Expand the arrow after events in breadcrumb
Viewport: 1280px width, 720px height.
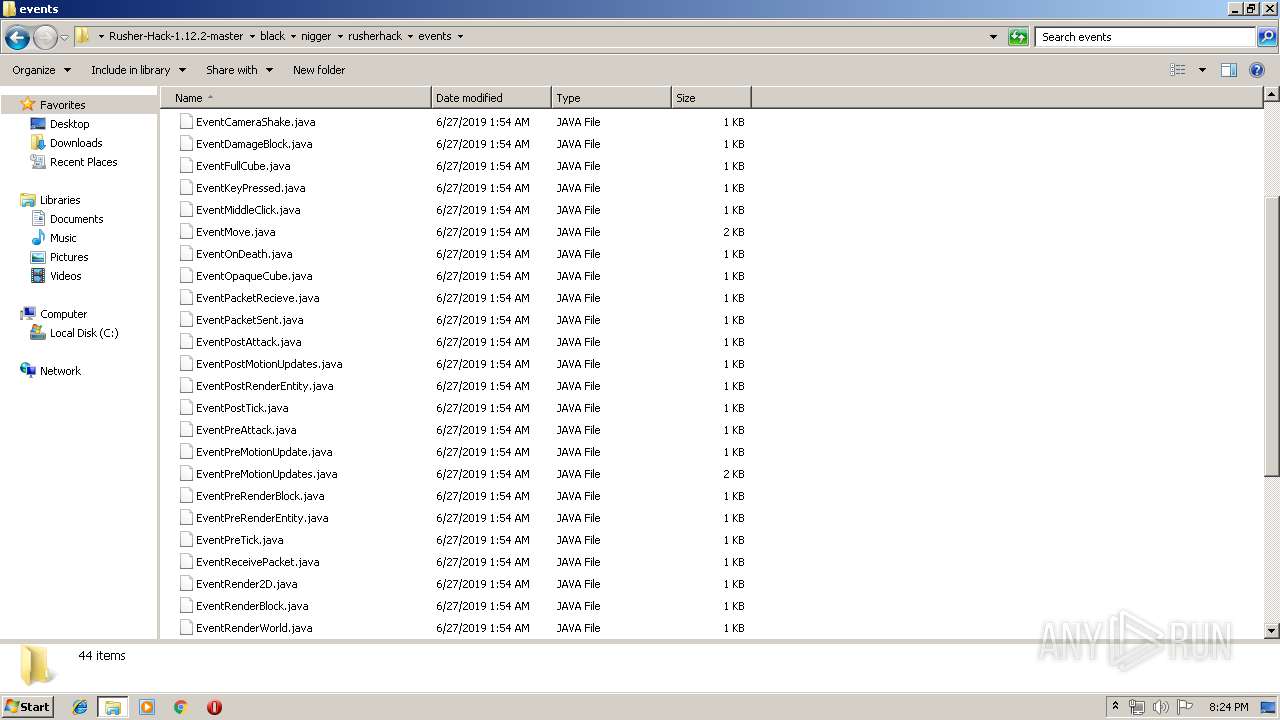pyautogui.click(x=460, y=36)
